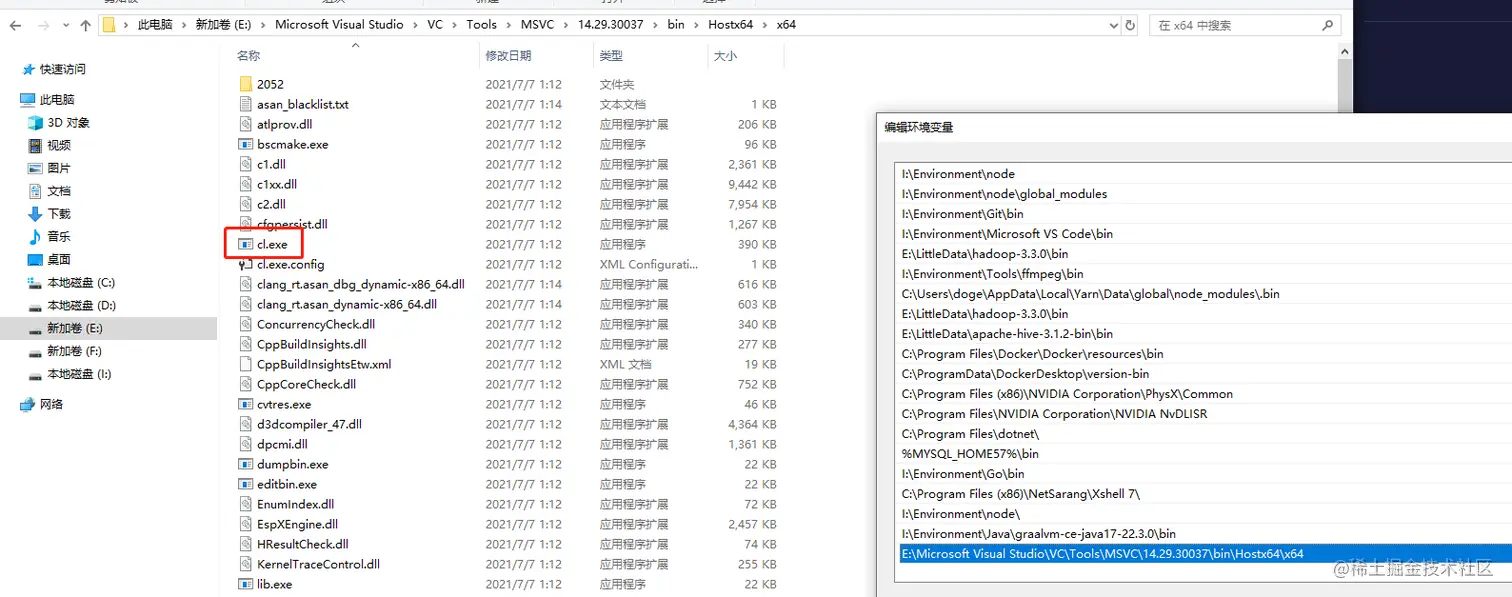This screenshot has width=1512, height=597.
Task: Navigate to Hostx64 via breadcrumb
Action: tap(733, 25)
